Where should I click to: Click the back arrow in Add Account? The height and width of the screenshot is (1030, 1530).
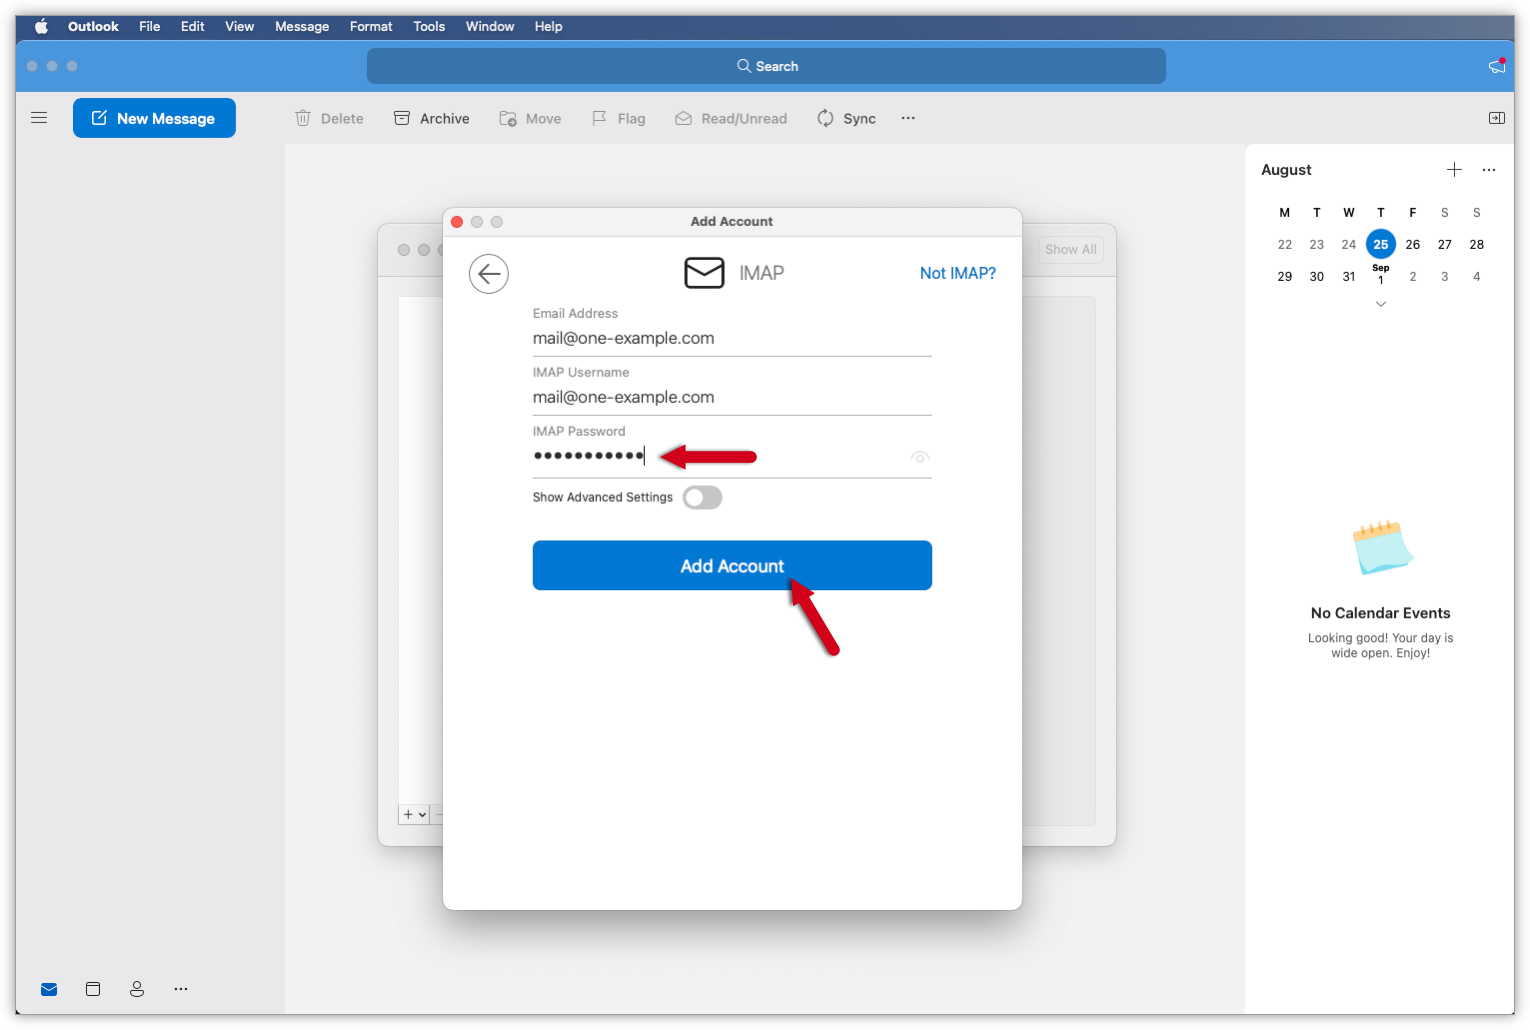tap(489, 274)
